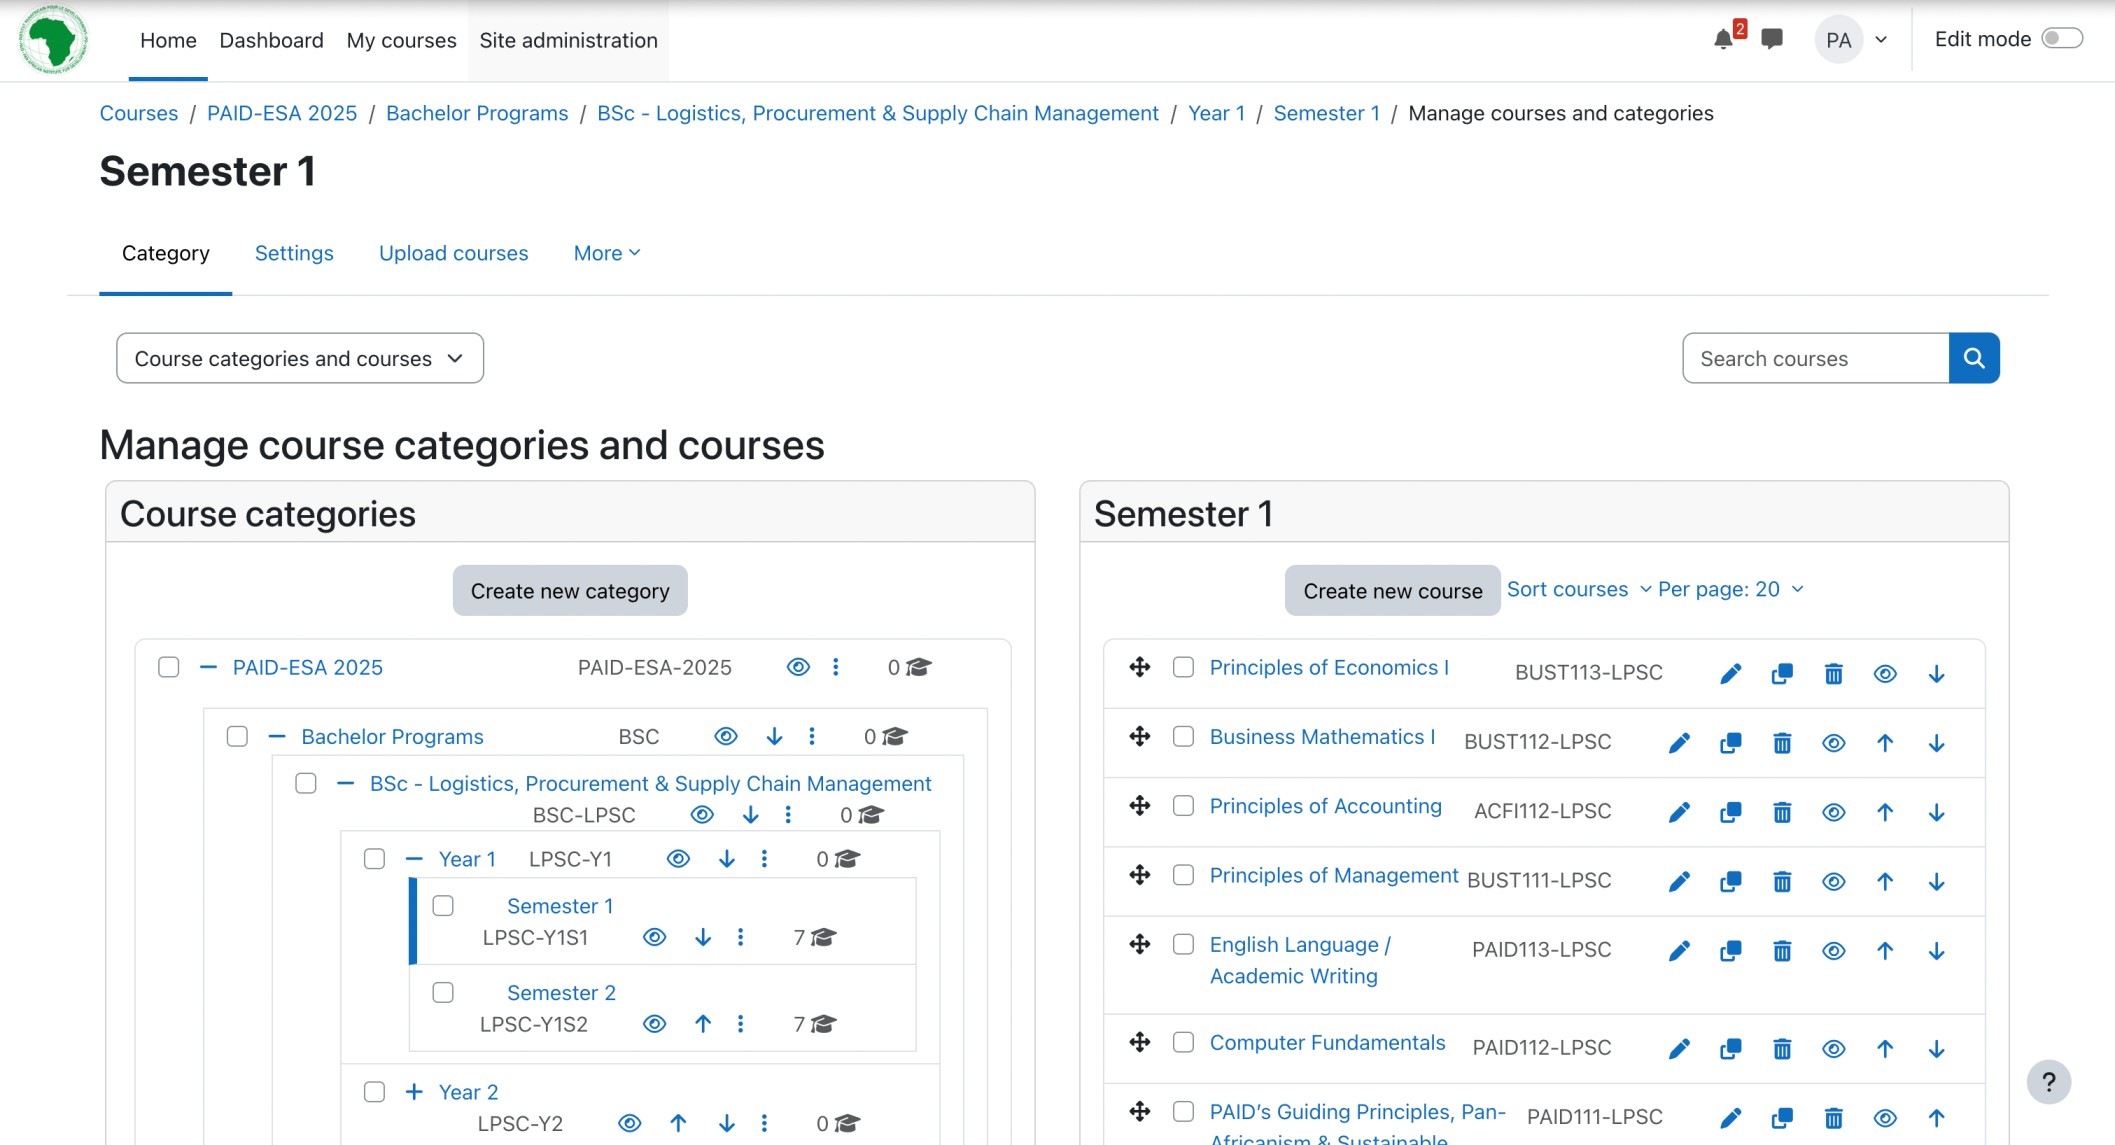
Task: Open notifications via the bell icon
Action: click(1723, 39)
